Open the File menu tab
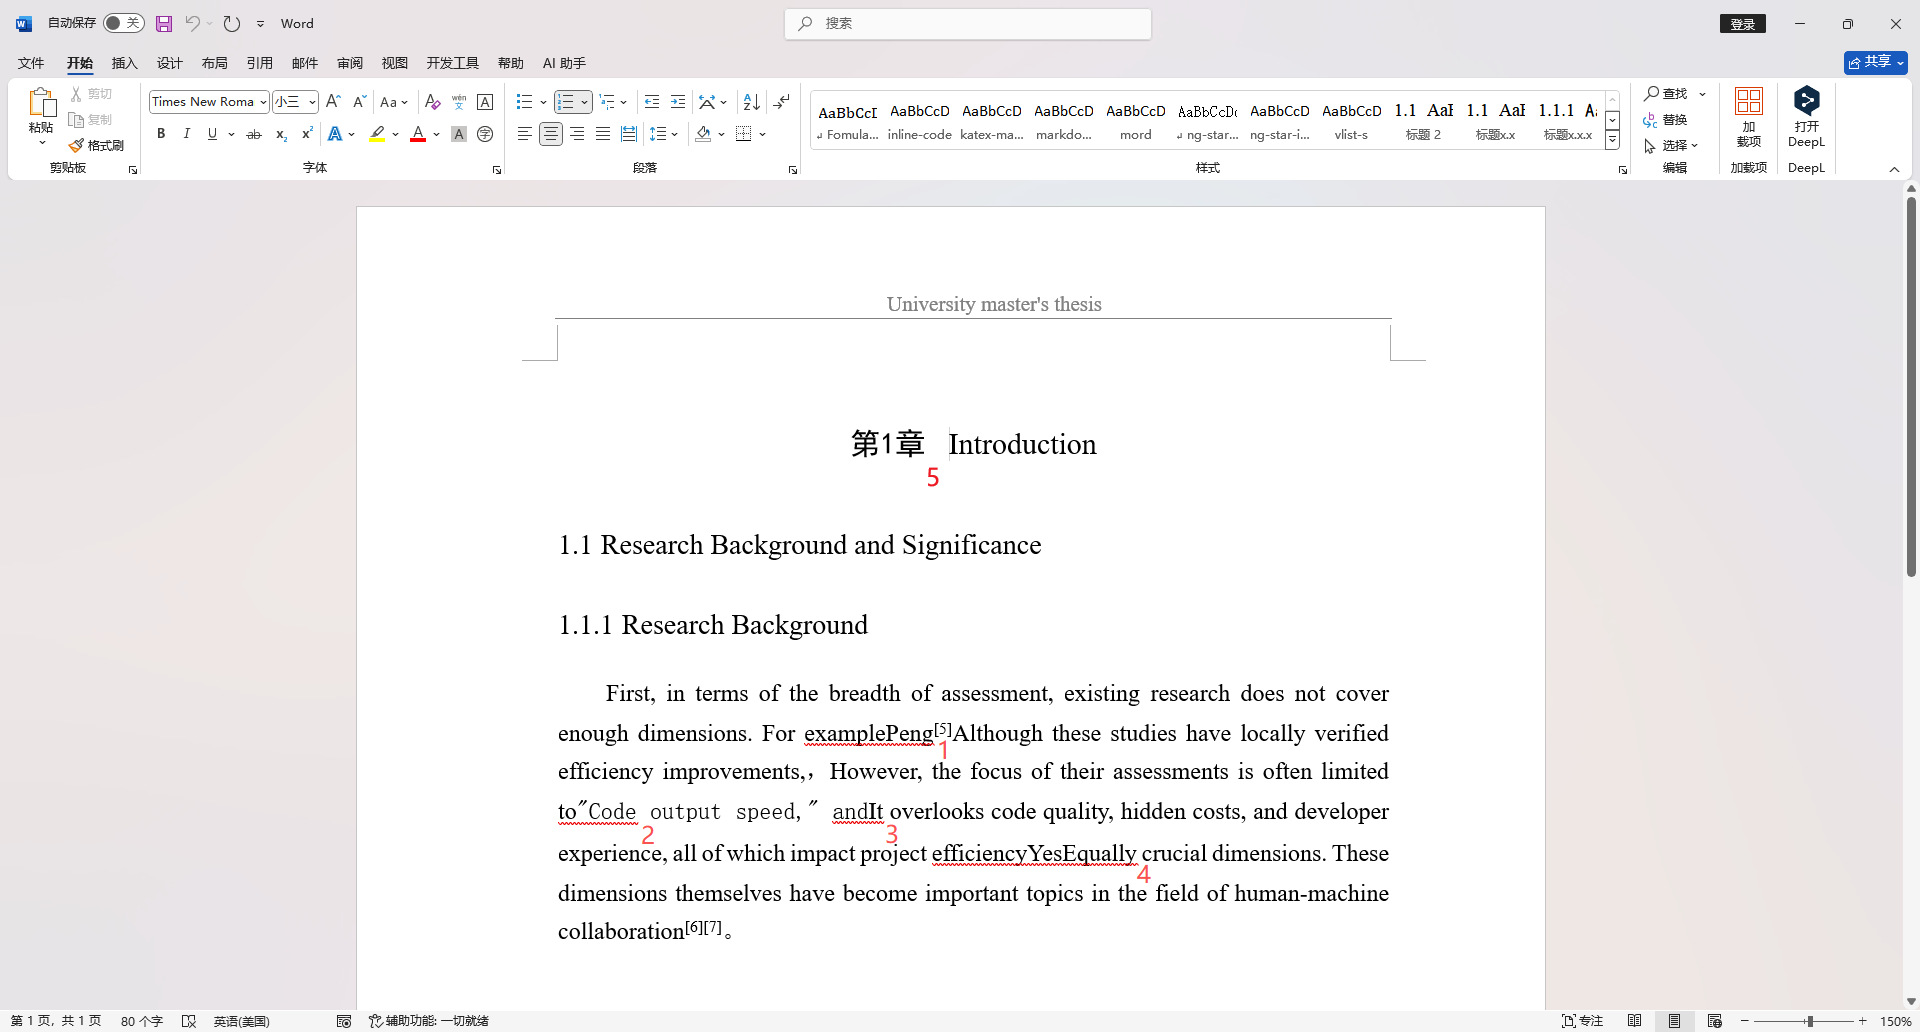The height and width of the screenshot is (1032, 1920). click(x=31, y=63)
